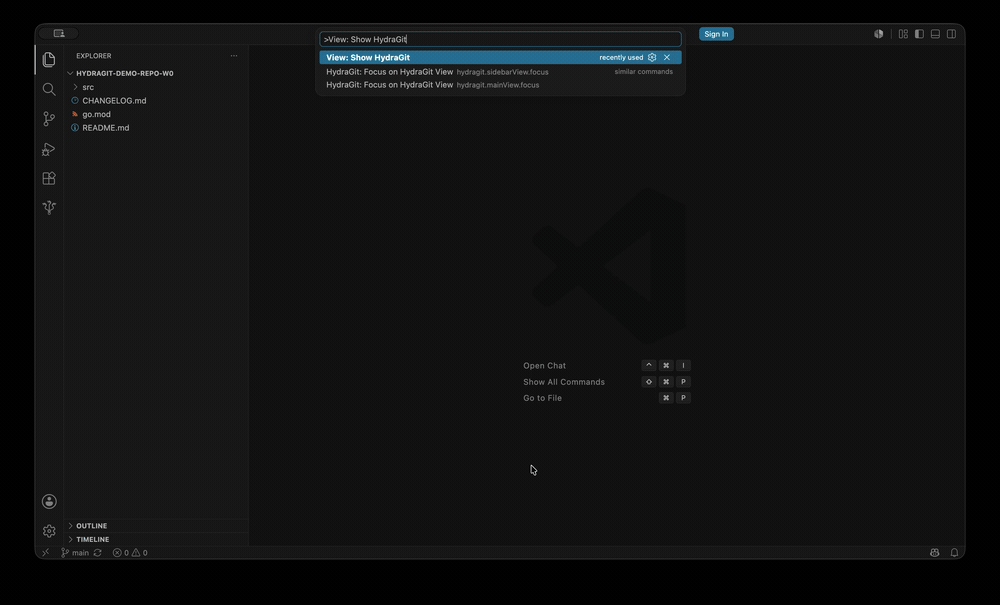This screenshot has width=1000, height=605.
Task: Click the README.md info icon
Action: 75,128
